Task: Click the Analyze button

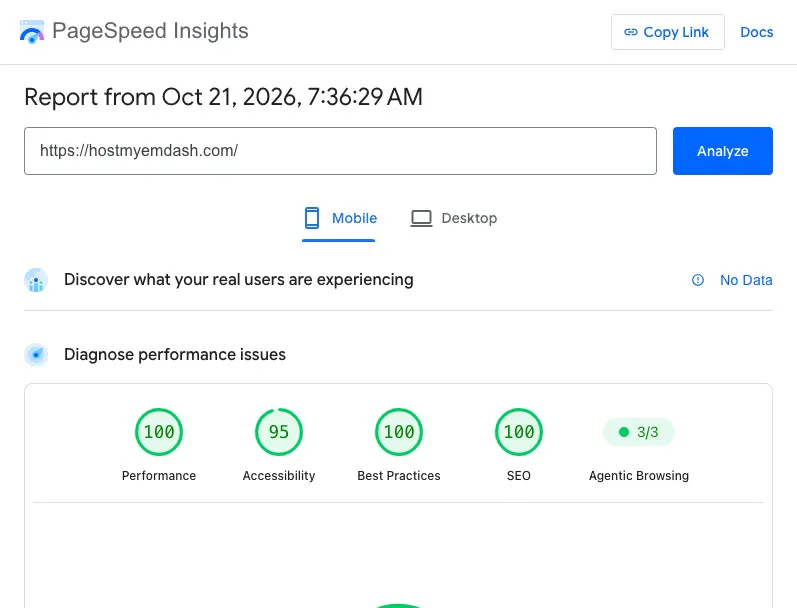Action: pos(722,151)
